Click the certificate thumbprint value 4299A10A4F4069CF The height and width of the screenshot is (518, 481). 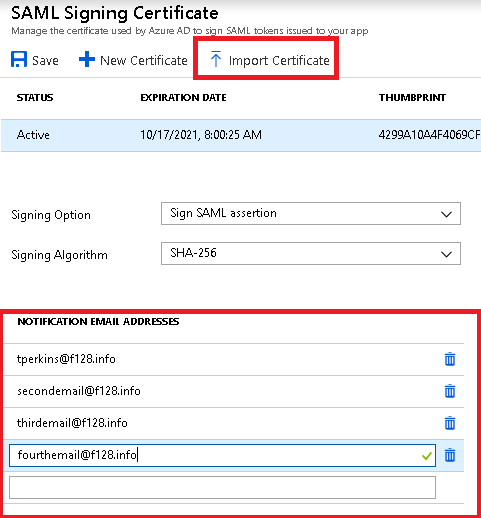[429, 135]
